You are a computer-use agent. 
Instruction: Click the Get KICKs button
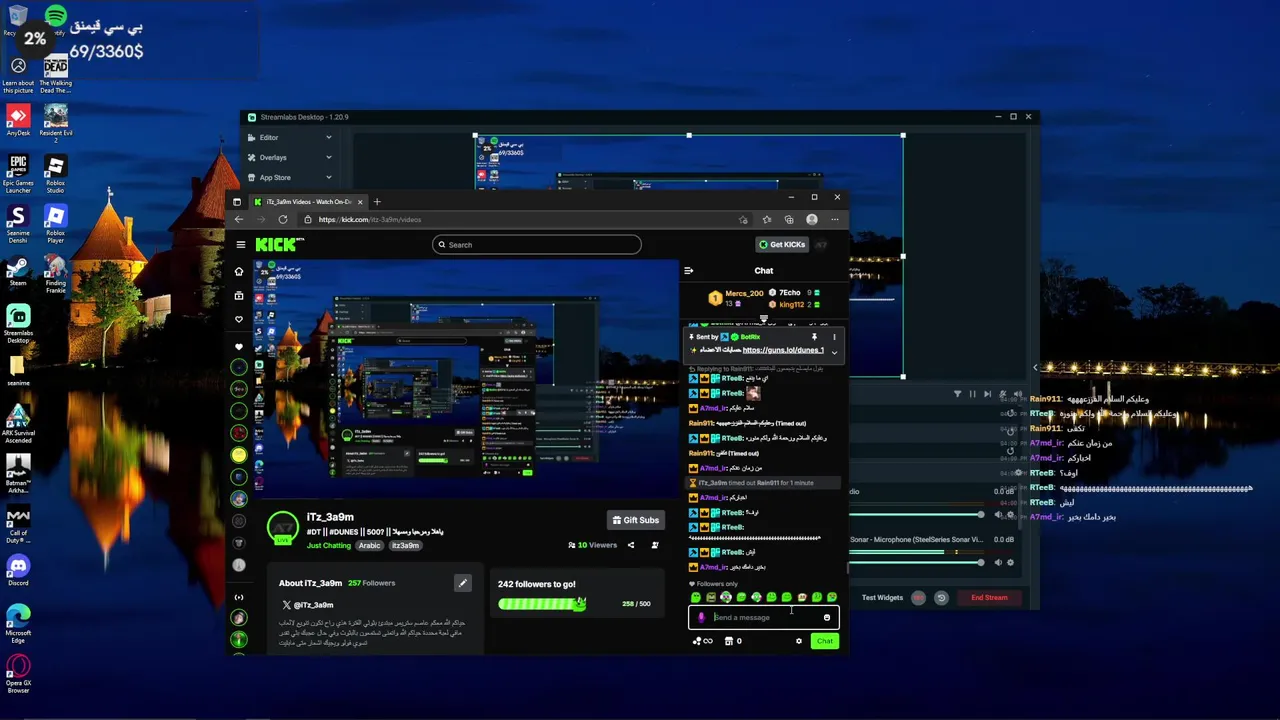pyautogui.click(x=782, y=244)
